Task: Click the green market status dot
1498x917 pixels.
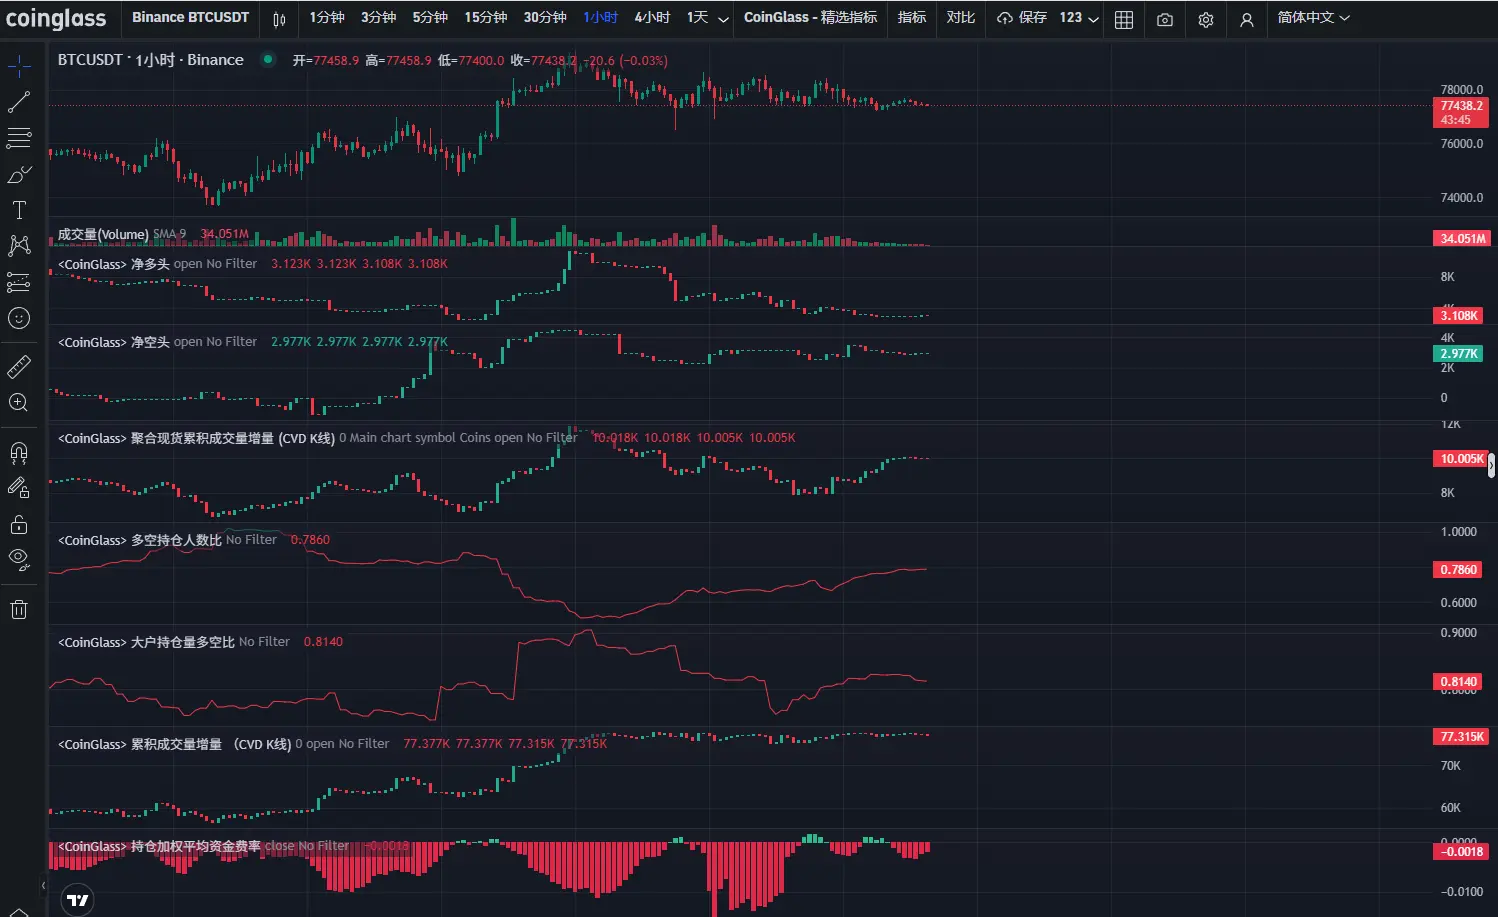Action: pyautogui.click(x=268, y=60)
